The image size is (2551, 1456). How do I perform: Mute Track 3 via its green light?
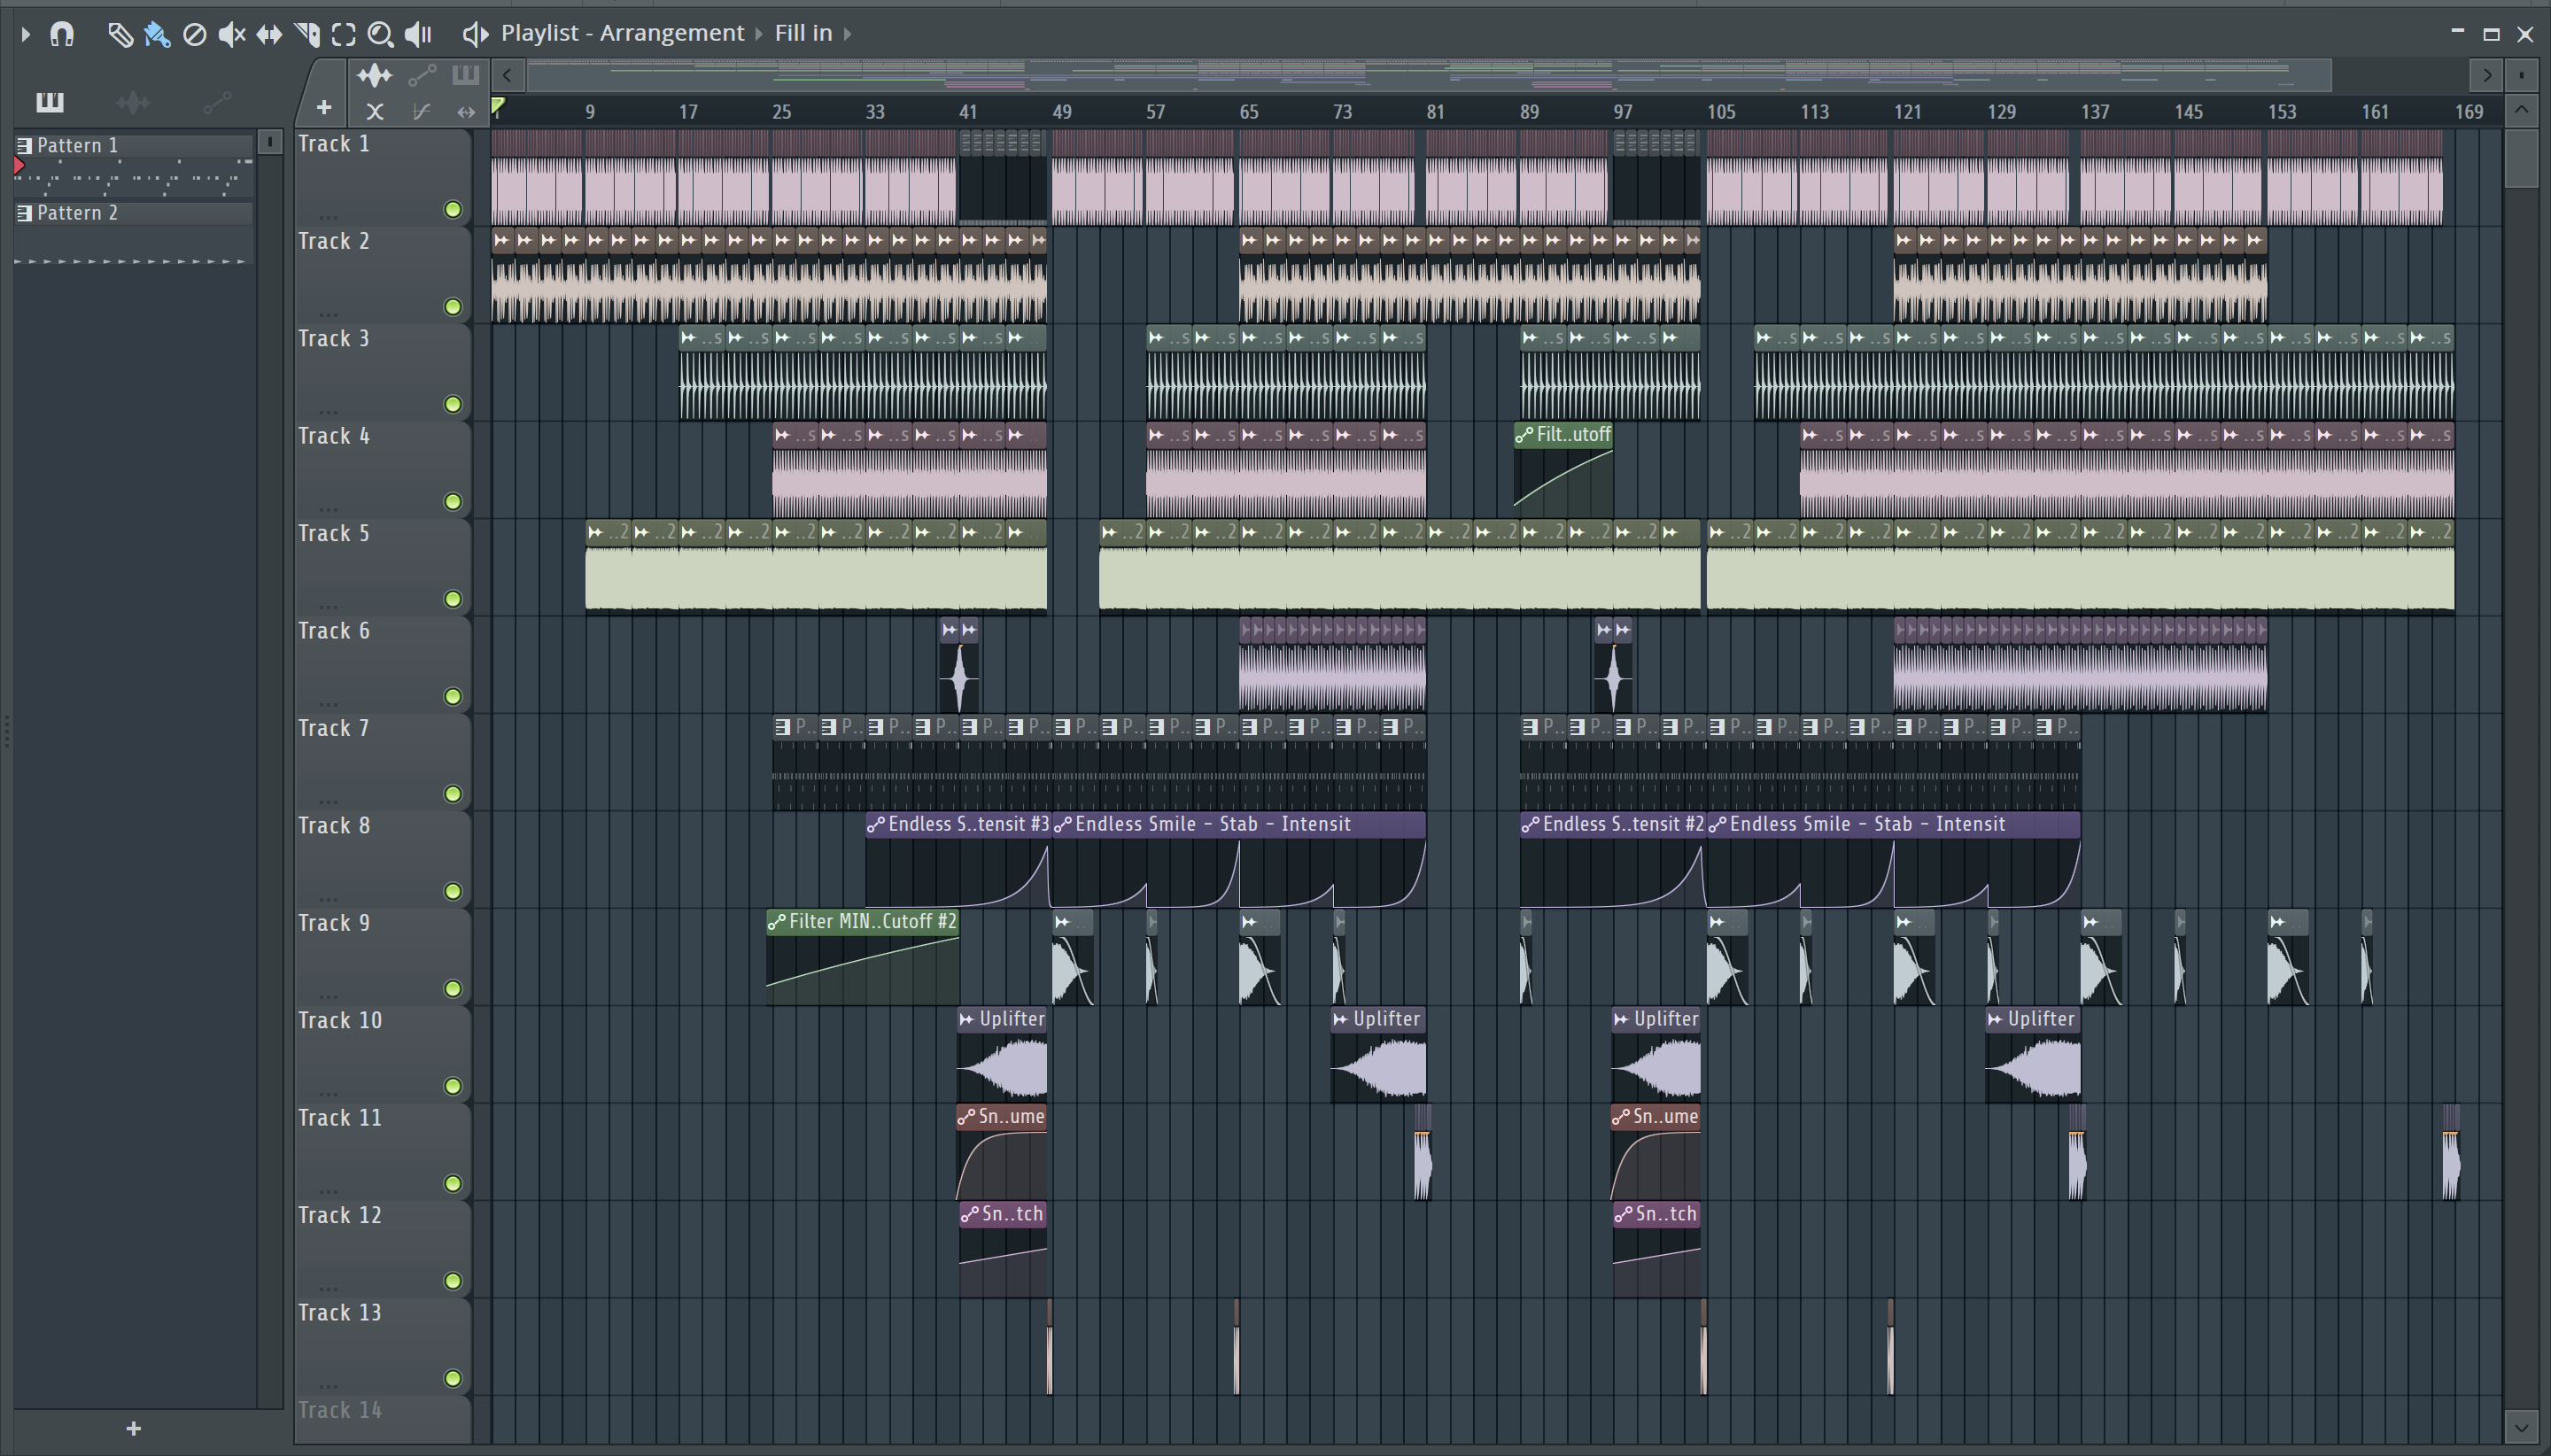[453, 404]
